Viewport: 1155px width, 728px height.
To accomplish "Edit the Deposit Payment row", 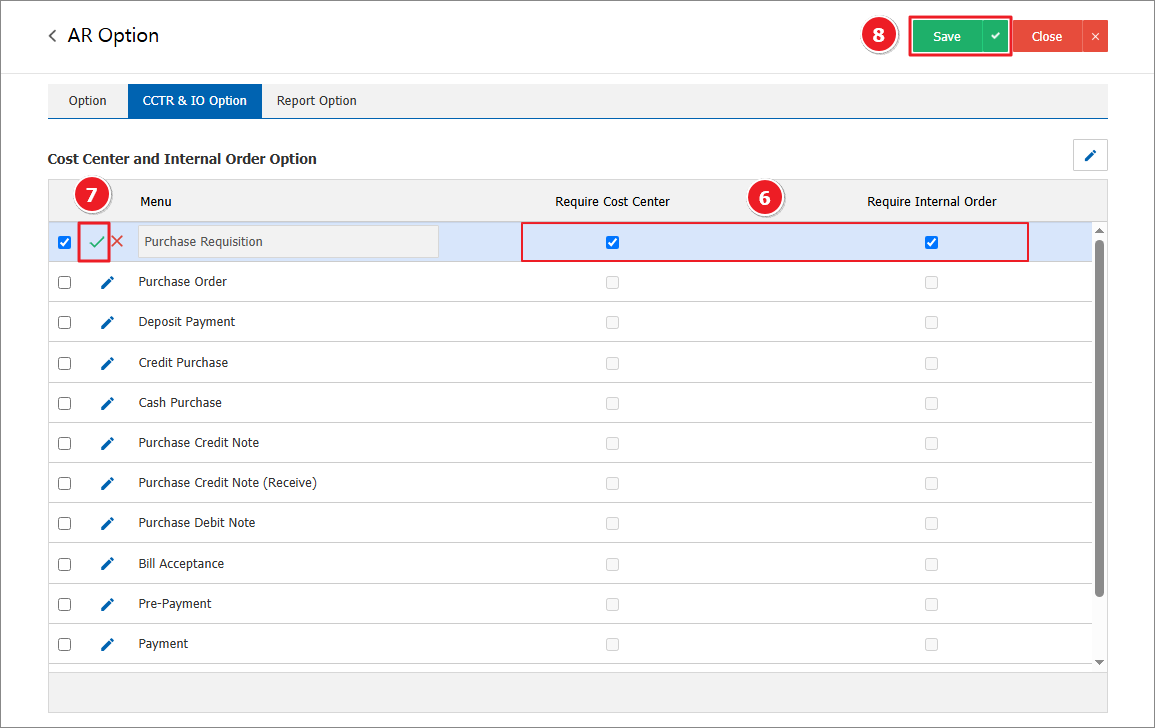I will 107,322.
